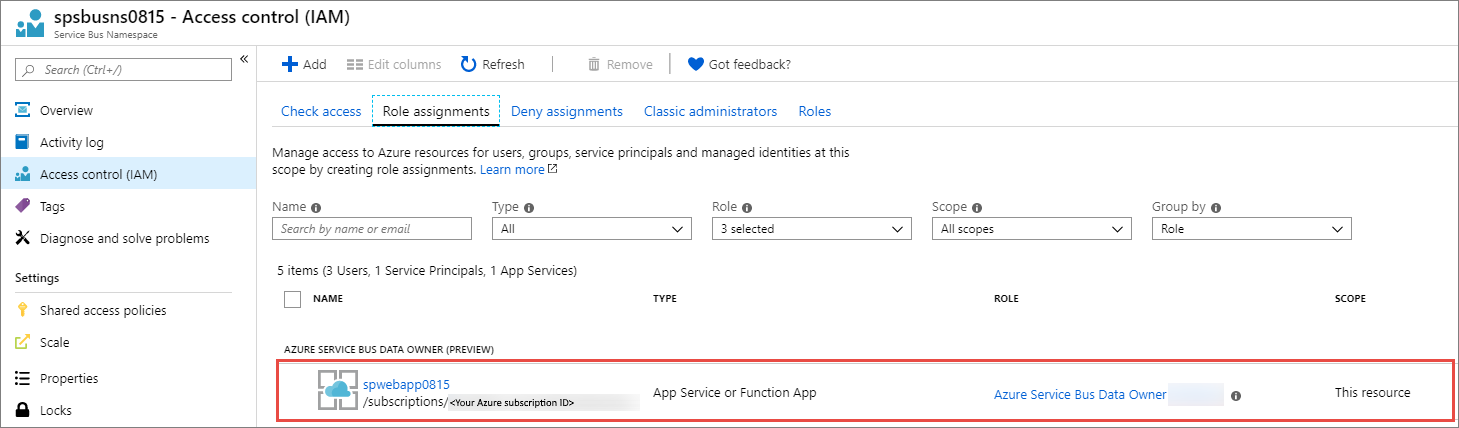Click the Shared access policies key icon

(23, 310)
